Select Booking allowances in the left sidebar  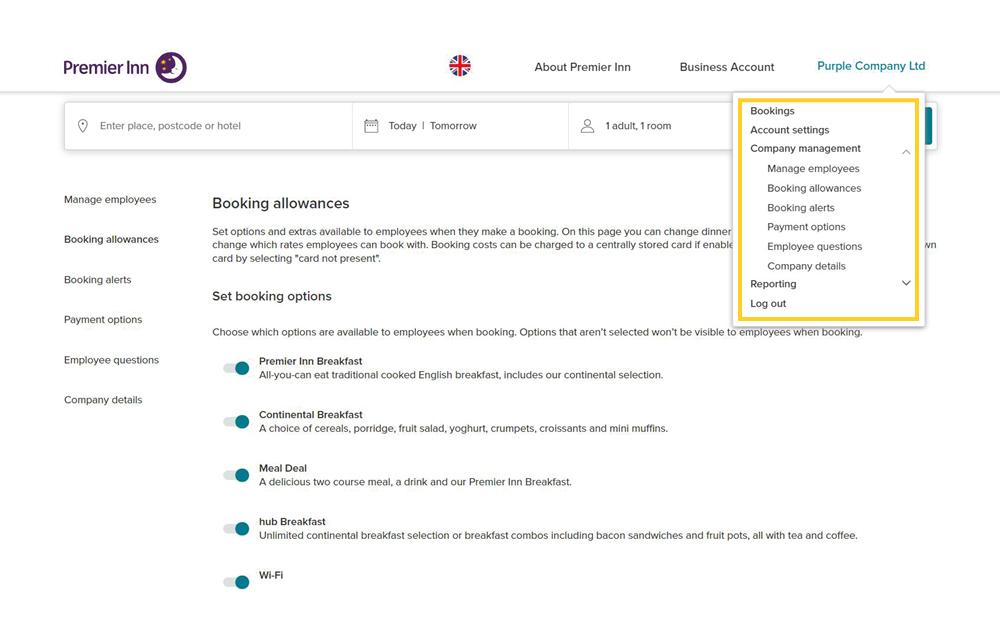(111, 240)
